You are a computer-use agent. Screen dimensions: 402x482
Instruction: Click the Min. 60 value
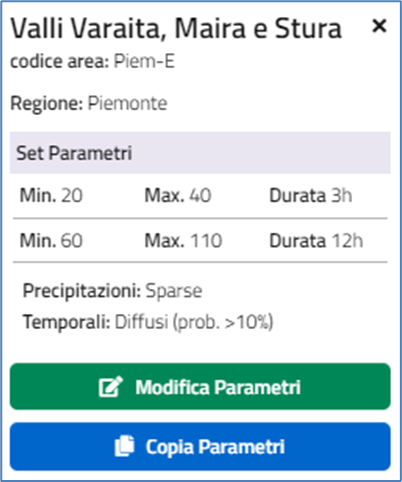tap(51, 240)
